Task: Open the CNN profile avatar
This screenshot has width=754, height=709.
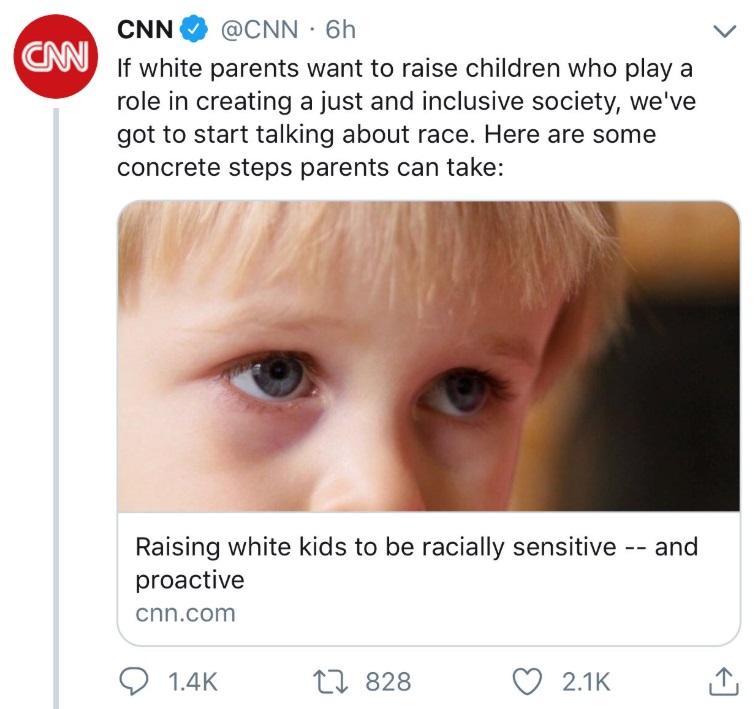Action: click(56, 55)
